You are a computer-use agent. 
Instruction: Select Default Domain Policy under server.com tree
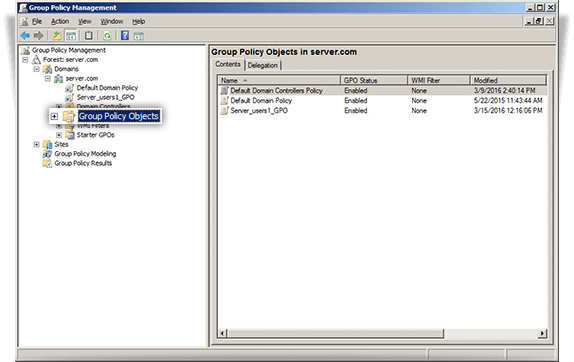[x=107, y=88]
